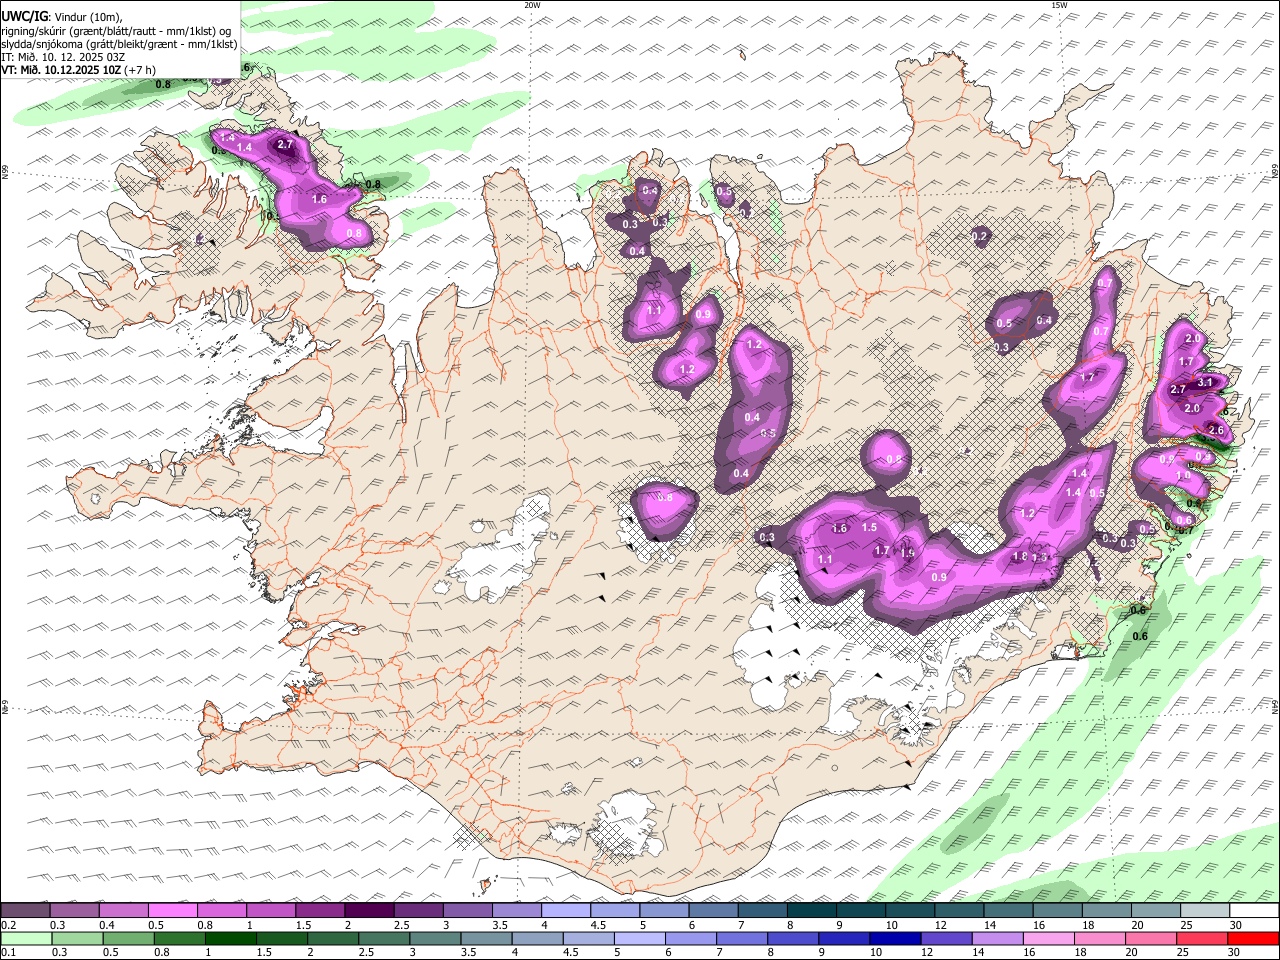Select the darkest green 1 swatch, lower legend row
This screenshot has width=1280, height=960.
[x=231, y=939]
